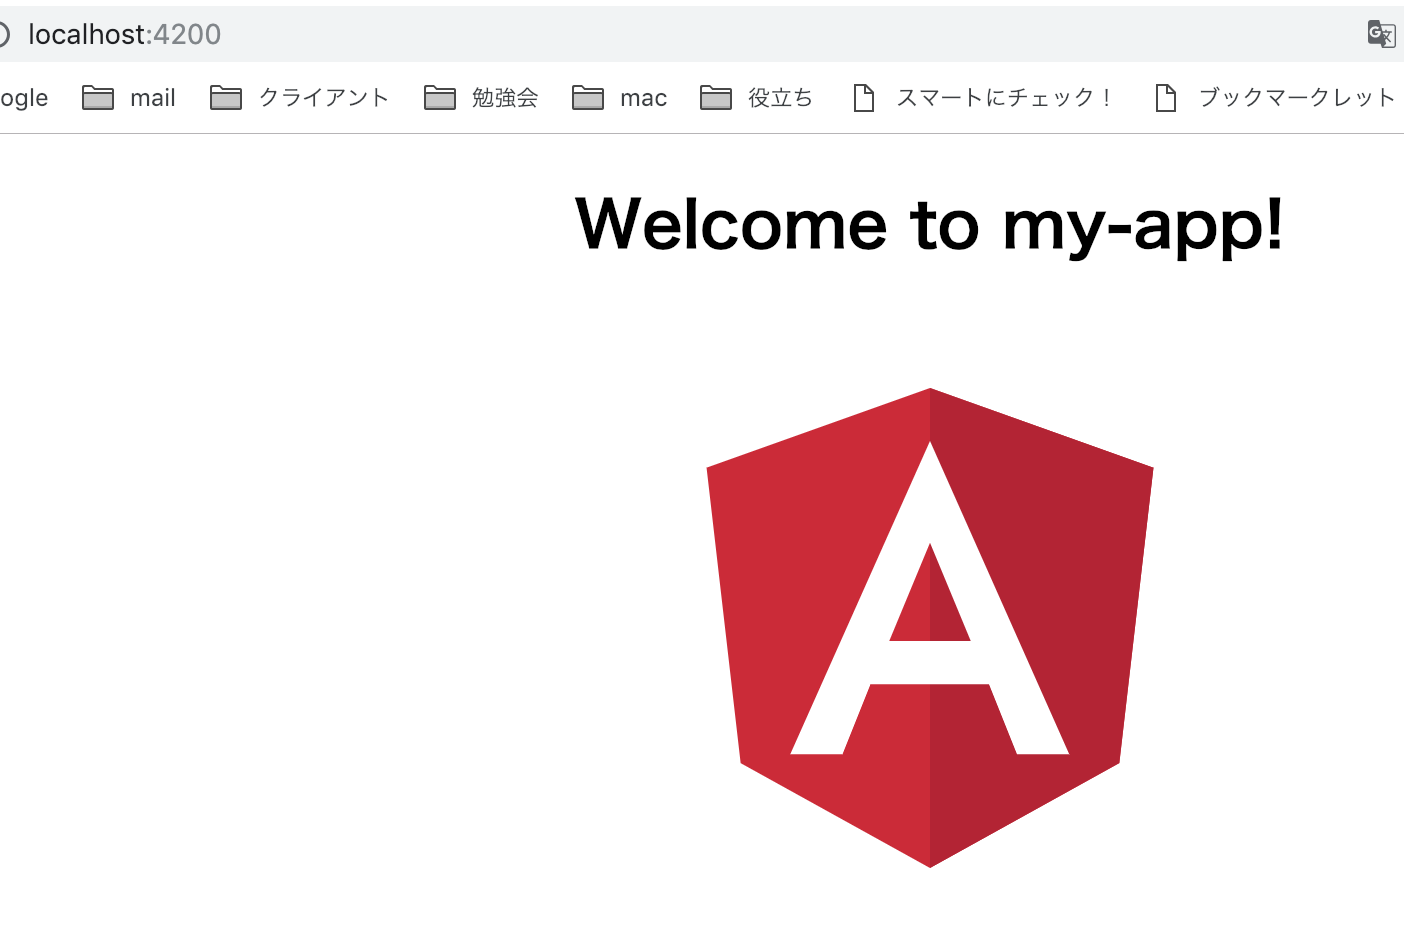This screenshot has width=1404, height=946.
Task: Click the ブックマークレット page icon
Action: pyautogui.click(x=1165, y=98)
